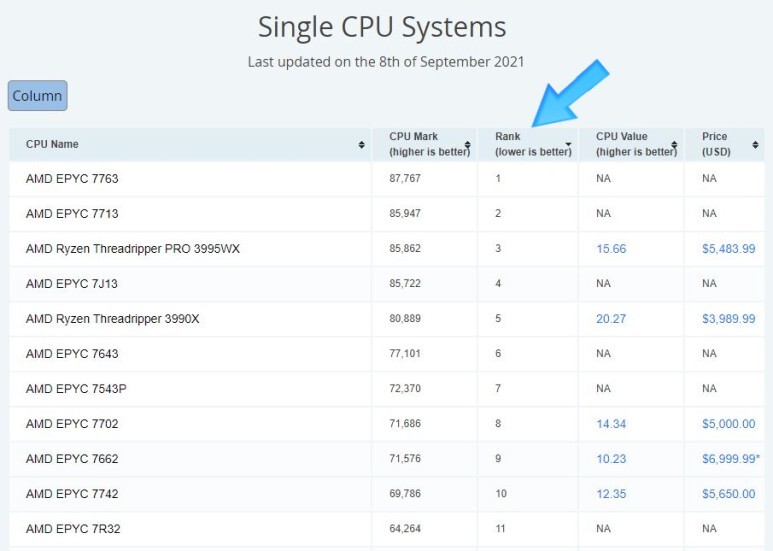This screenshot has height=551, width=773.
Task: Click rank cell 11 for EPYC 7R32
Action: click(500, 528)
